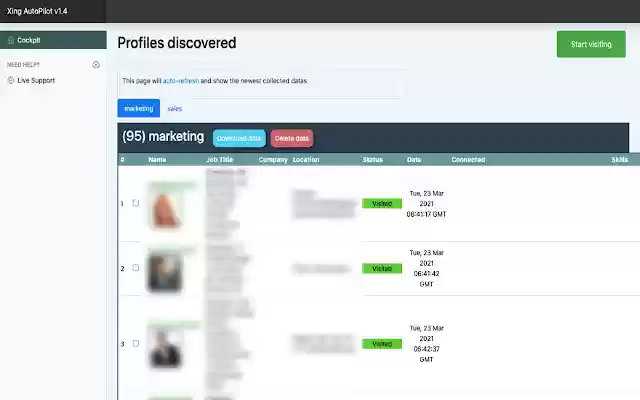The image size is (640, 400).
Task: Click the Delete data button
Action: point(292,138)
